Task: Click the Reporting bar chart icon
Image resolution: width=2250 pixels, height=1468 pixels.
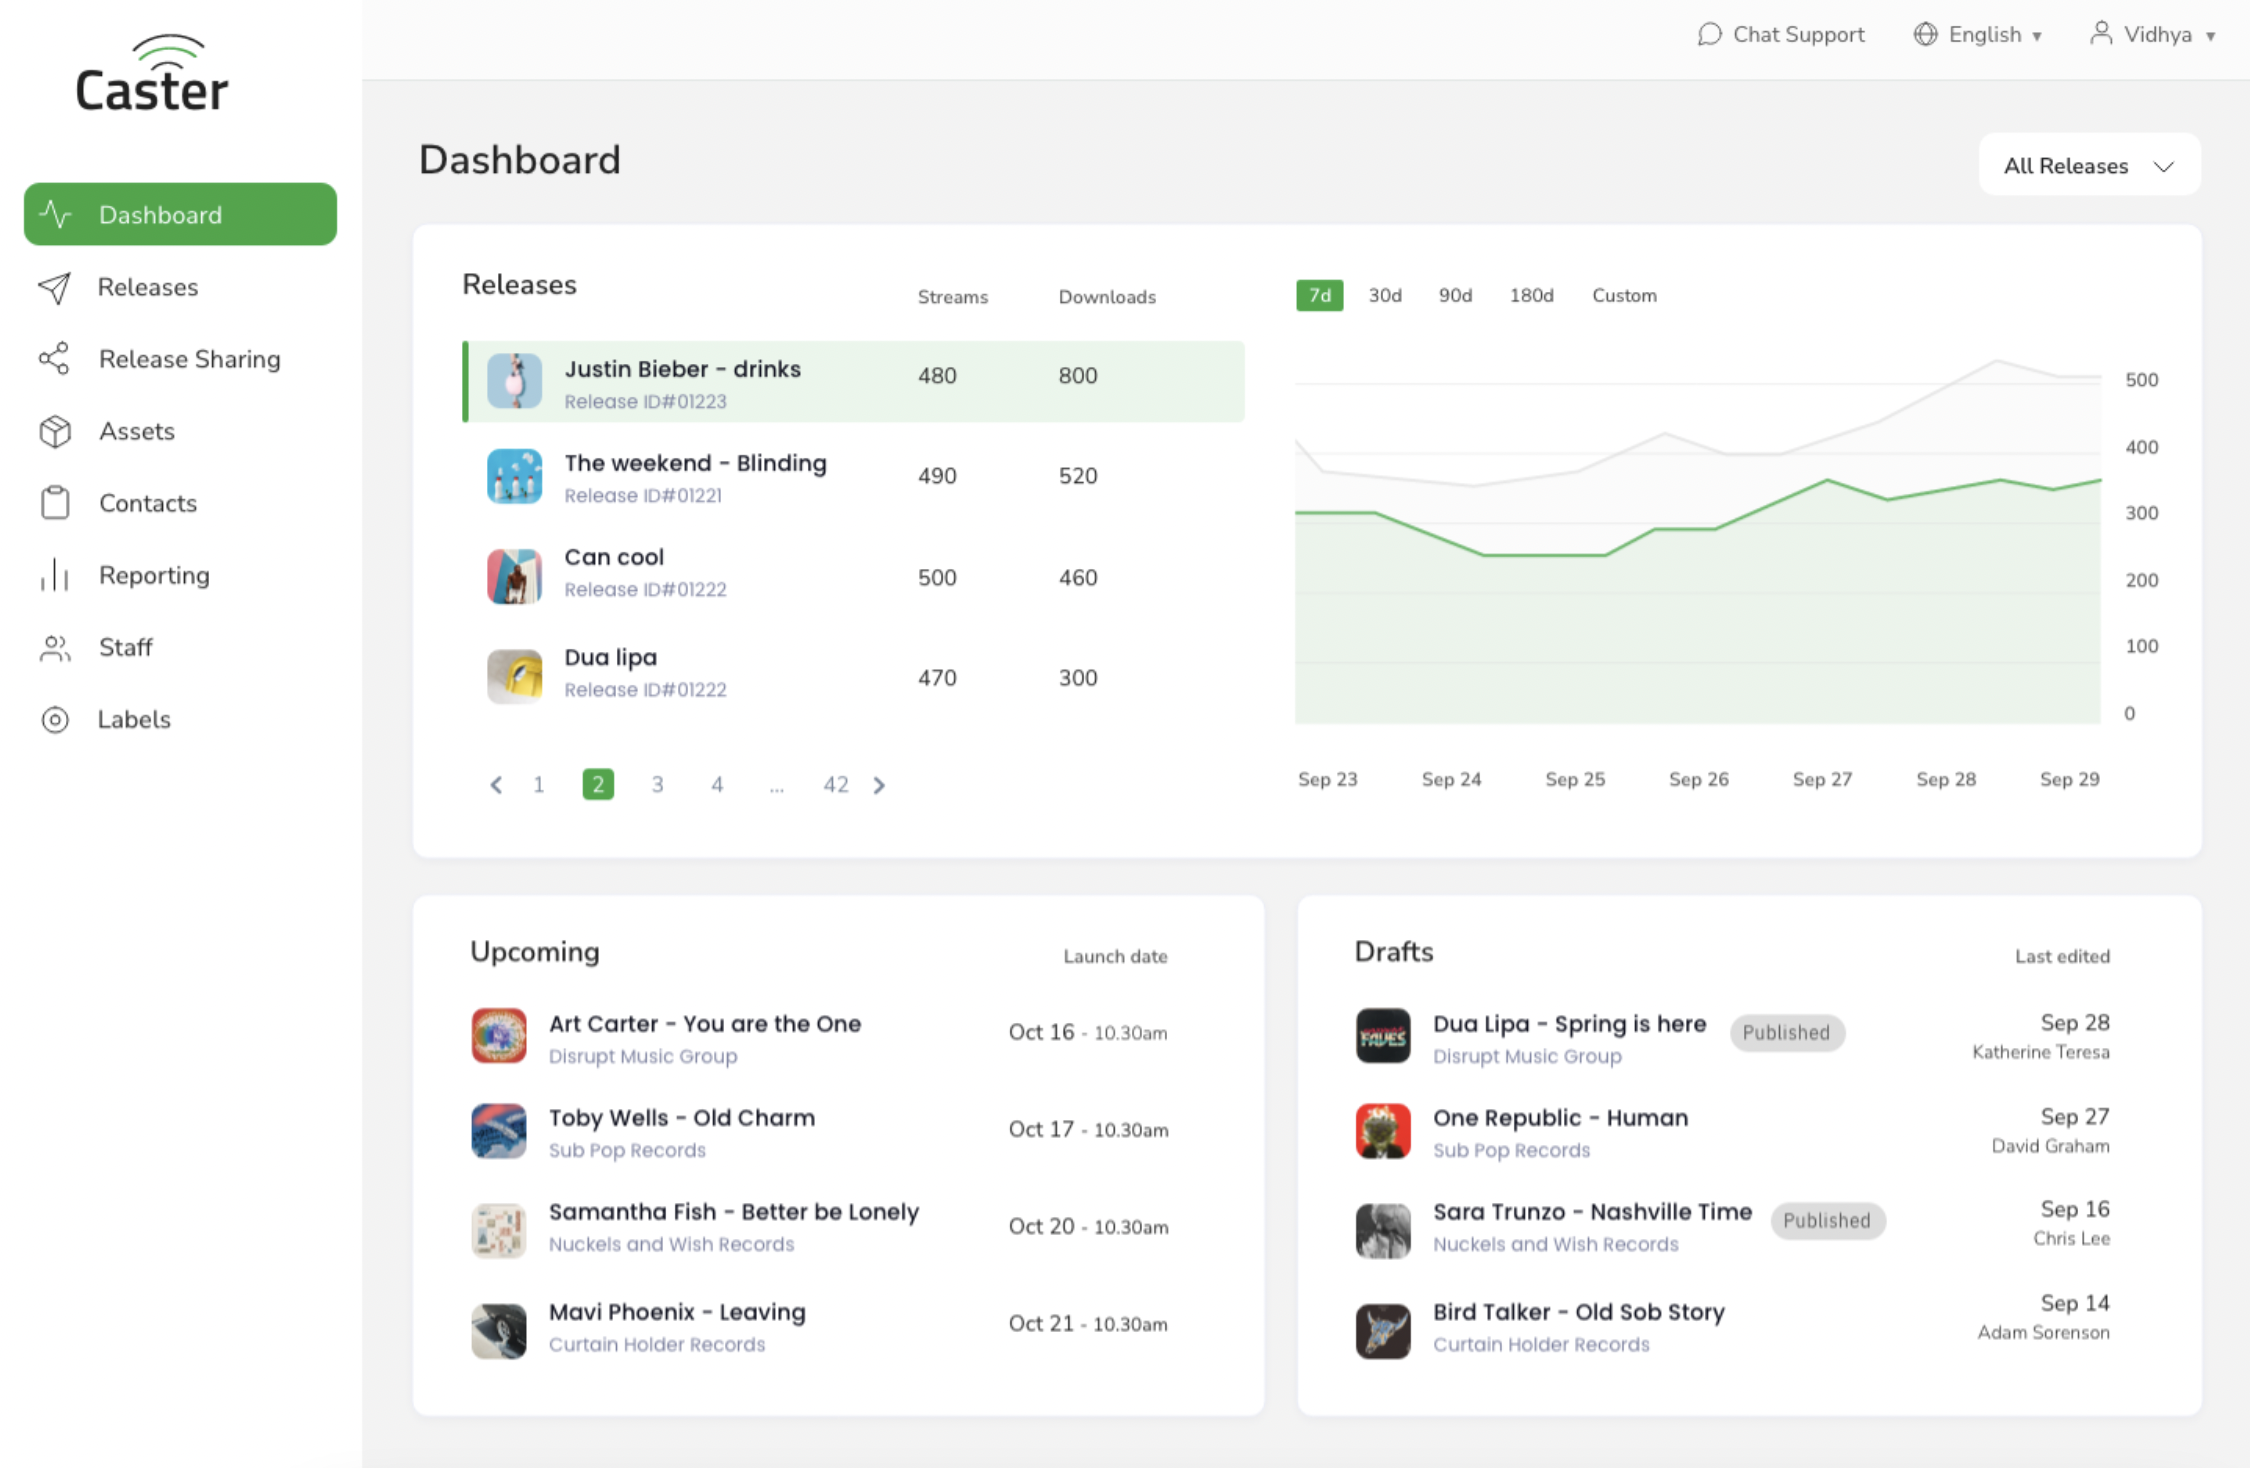Action: coord(55,575)
